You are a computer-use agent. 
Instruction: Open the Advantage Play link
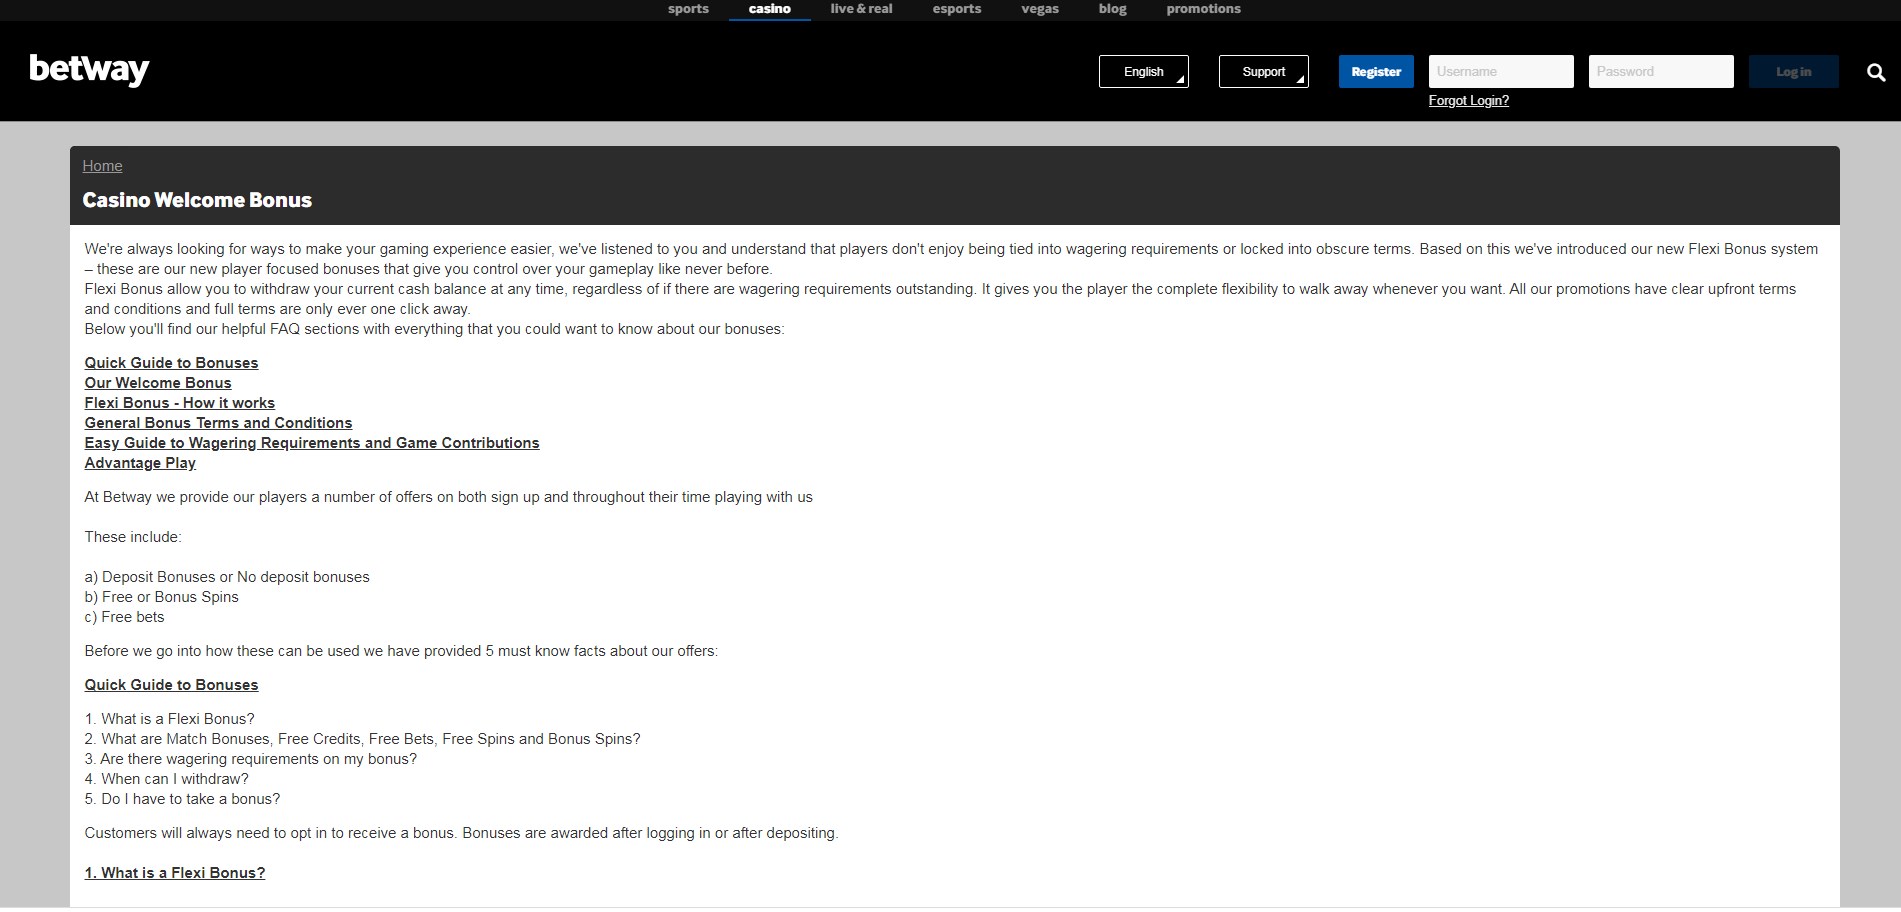coord(140,463)
